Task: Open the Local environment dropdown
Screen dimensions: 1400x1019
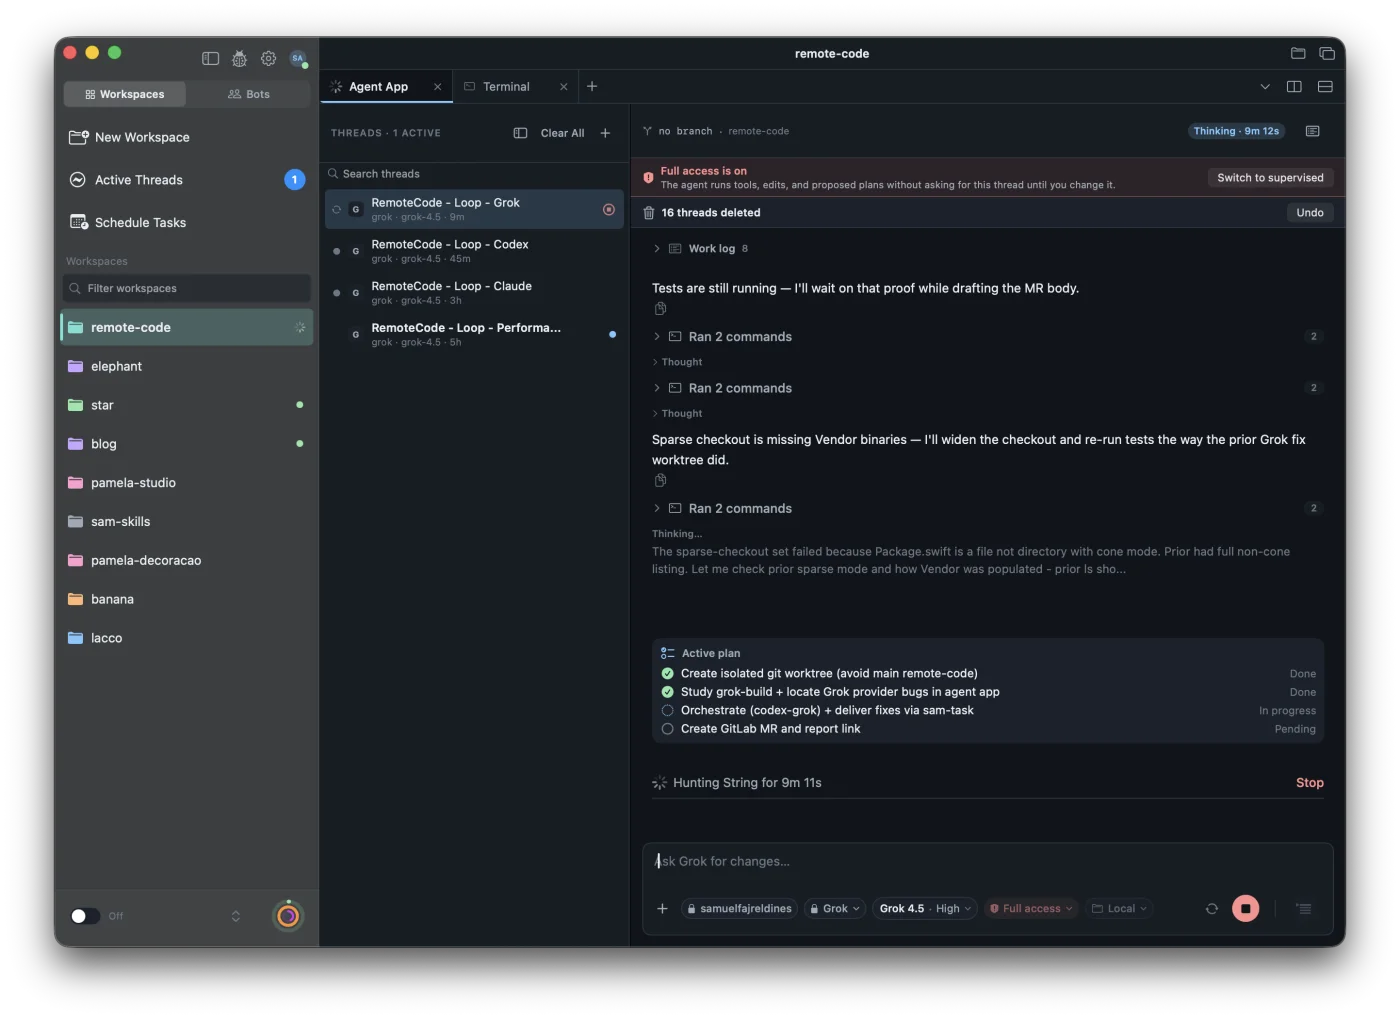Action: pyautogui.click(x=1119, y=909)
